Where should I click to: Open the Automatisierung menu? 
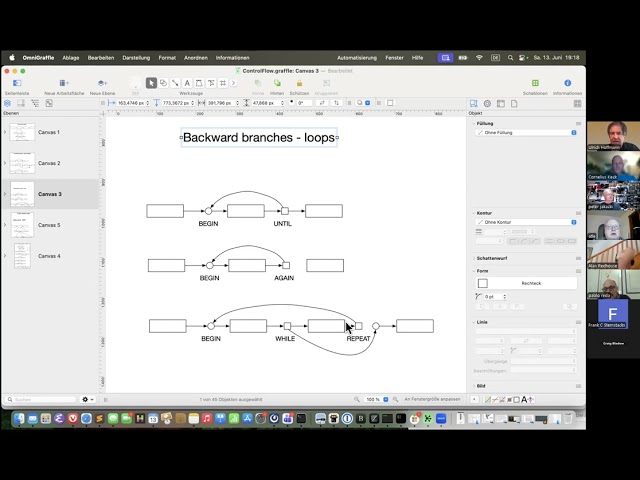click(357, 58)
